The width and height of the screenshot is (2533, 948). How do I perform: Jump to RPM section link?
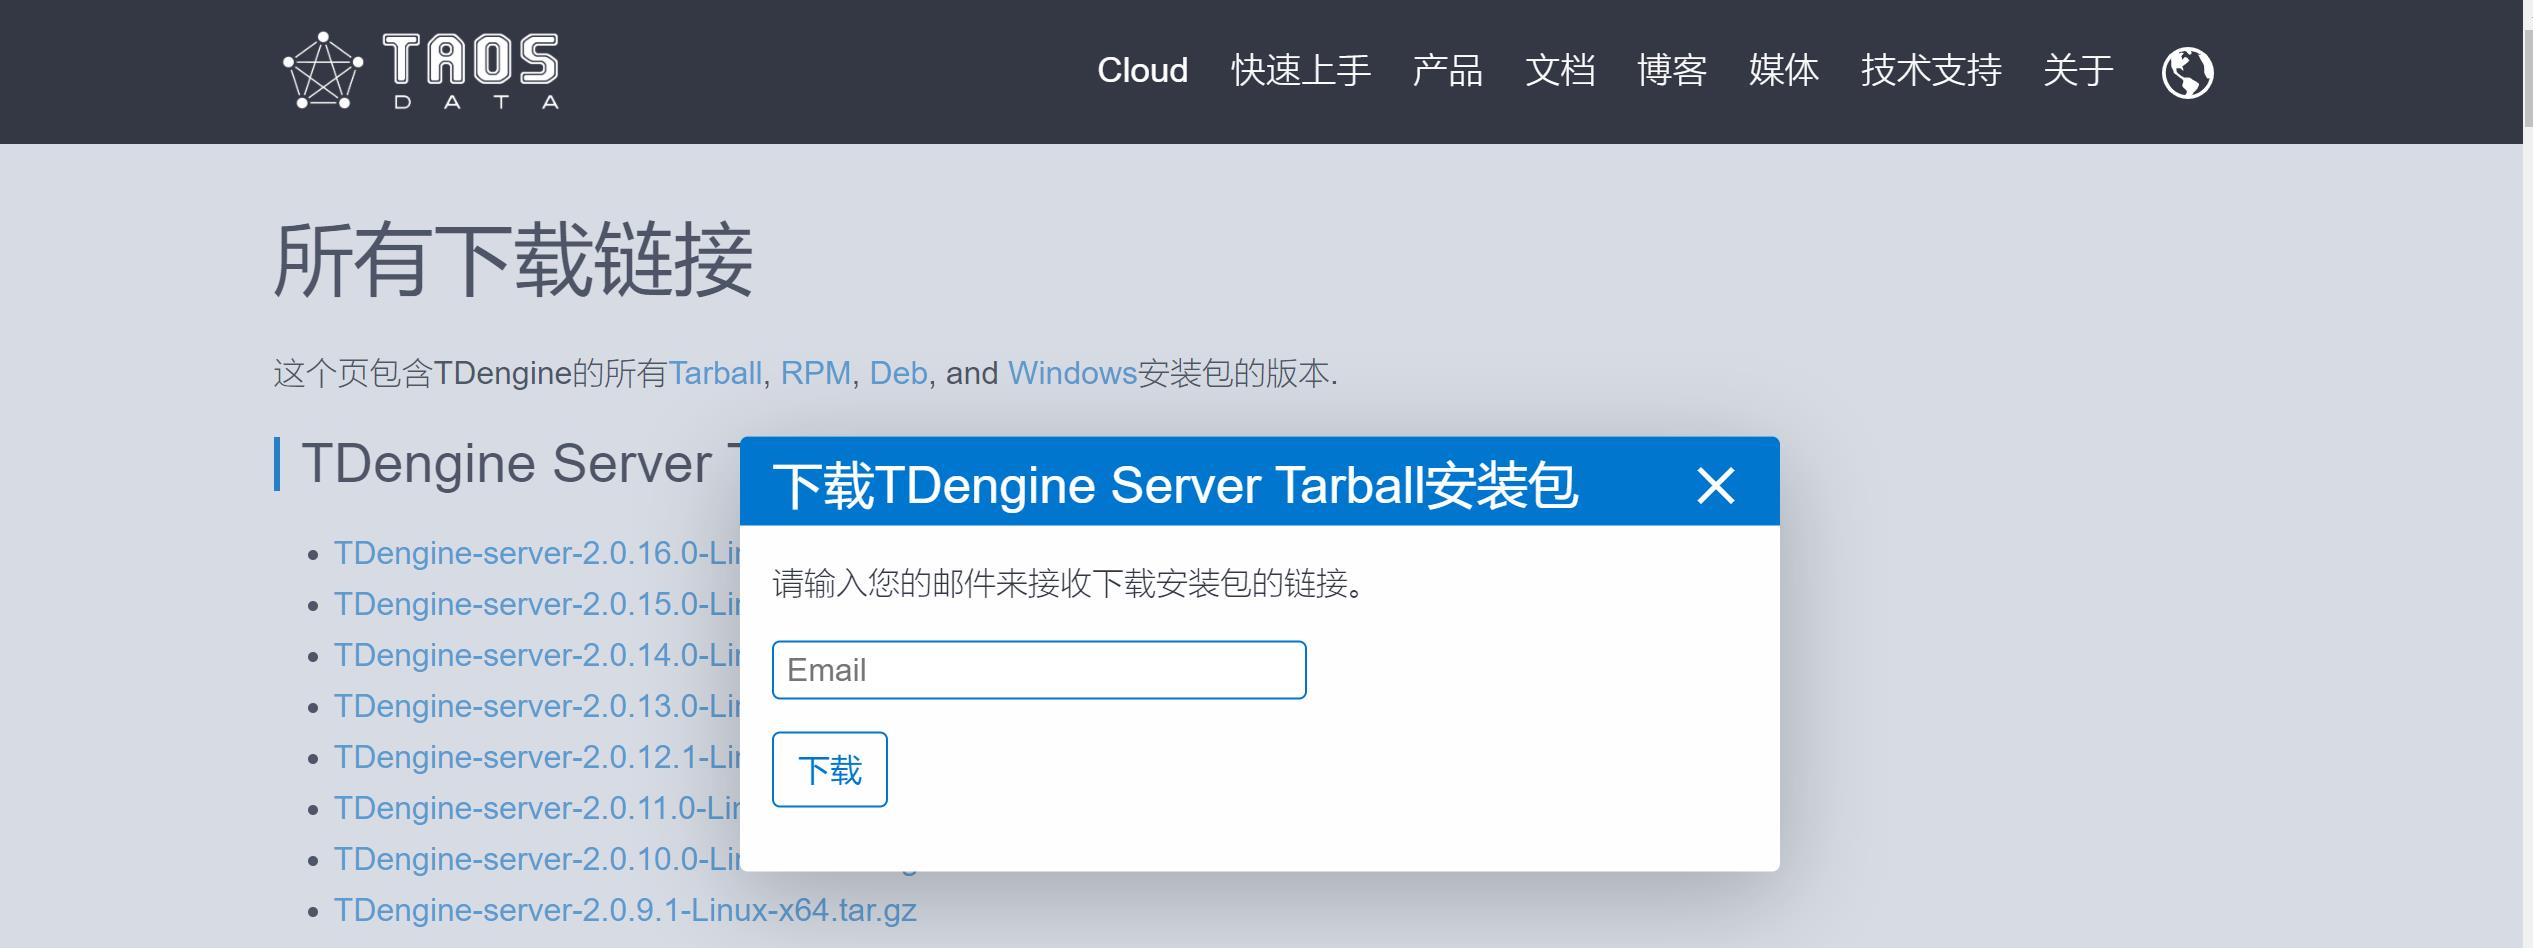click(815, 373)
